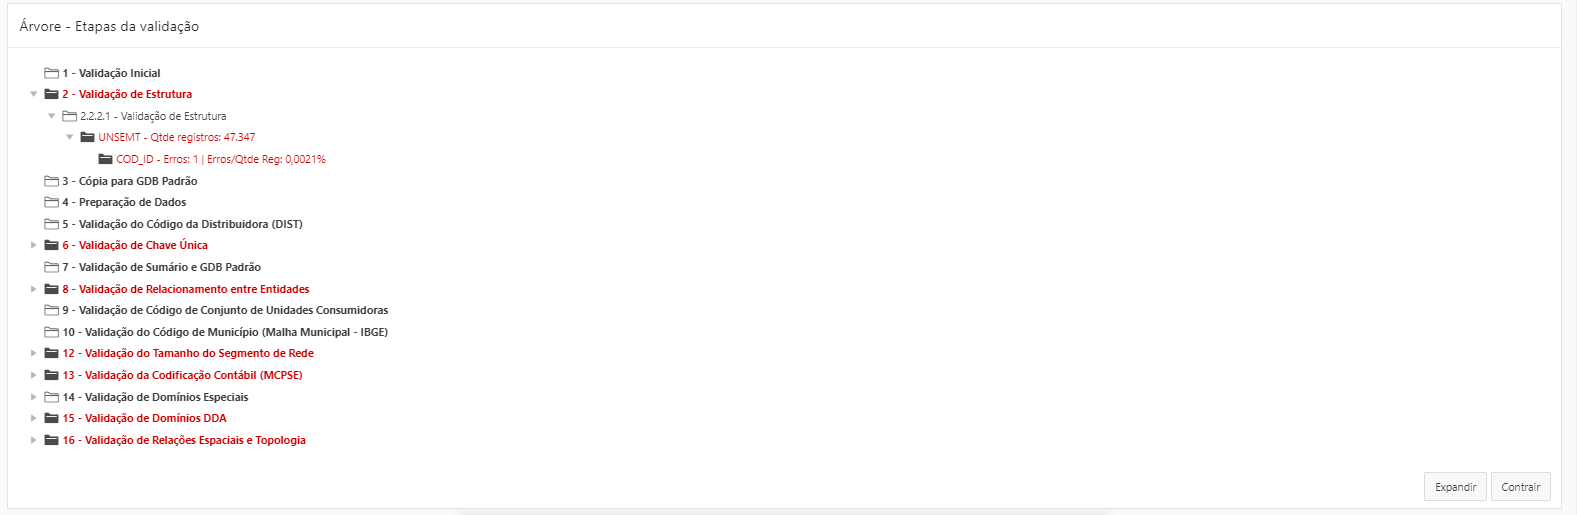Image resolution: width=1577 pixels, height=515 pixels.
Task: Expand 8 - Relacionamento entre Entidades arrow
Action: click(34, 289)
